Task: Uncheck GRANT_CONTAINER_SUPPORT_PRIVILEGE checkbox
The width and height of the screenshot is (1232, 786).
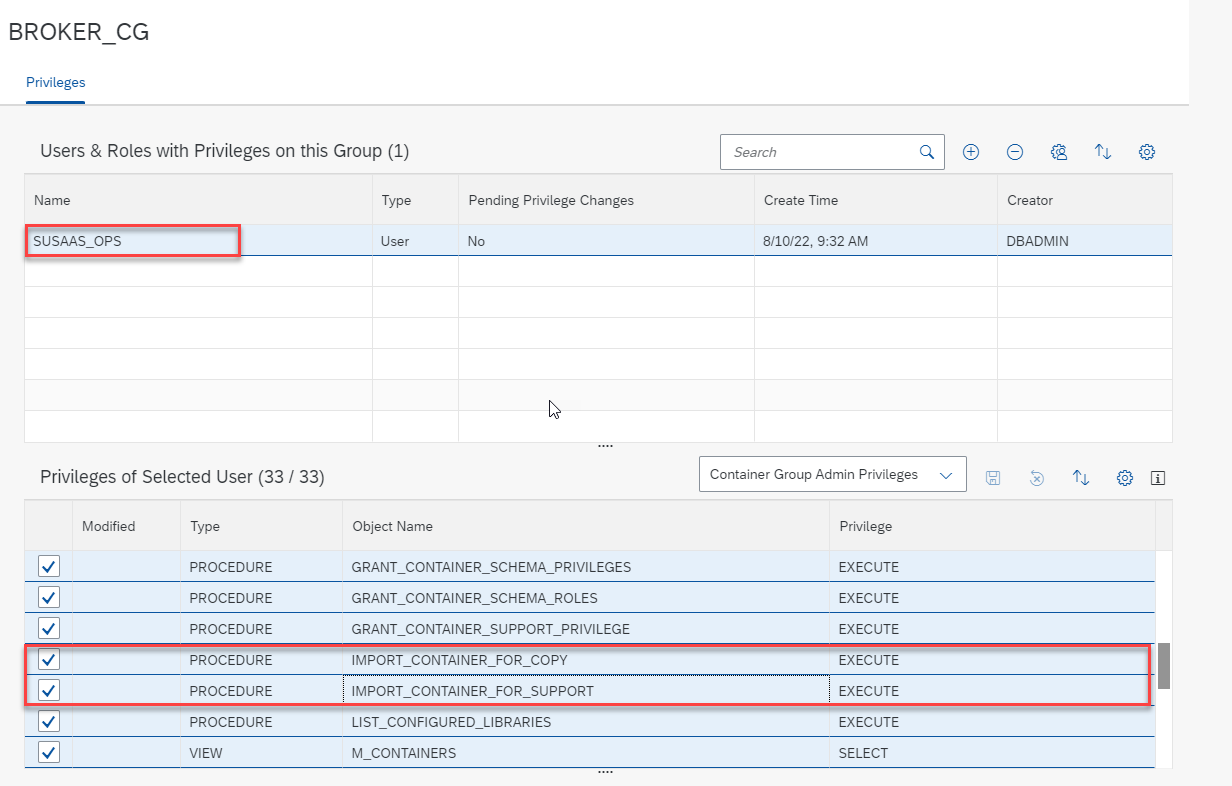Action: [48, 629]
